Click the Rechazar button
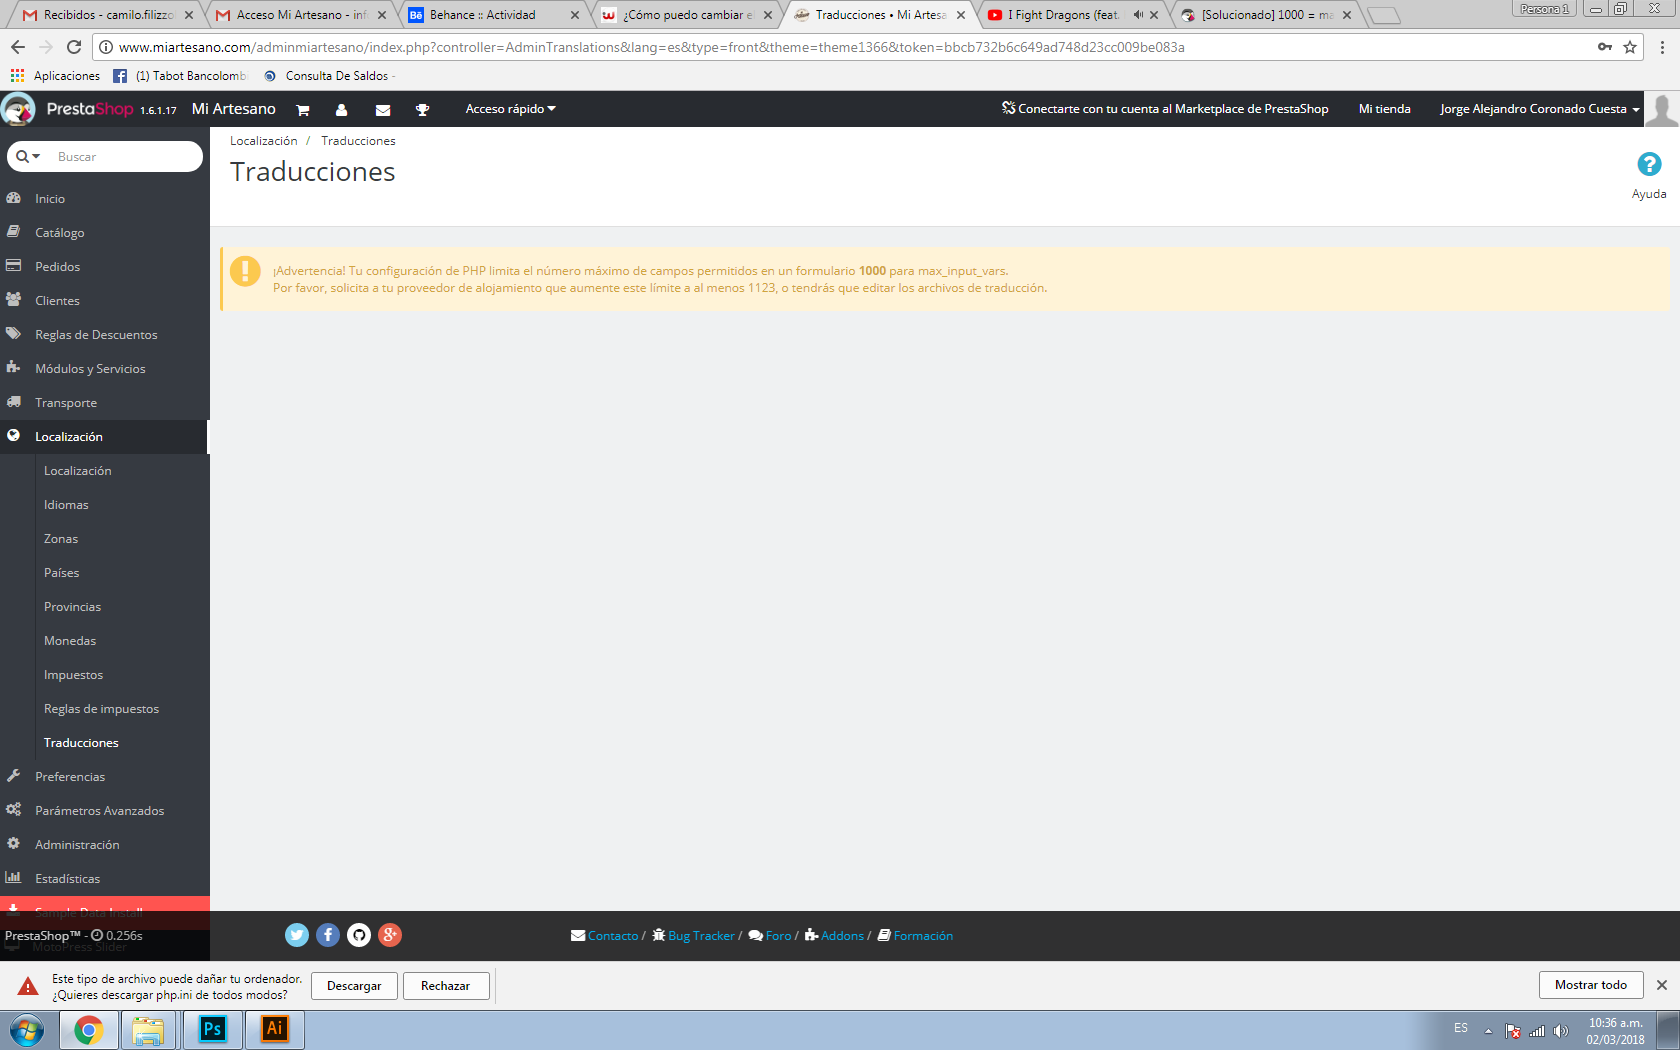Screen dimensions: 1680x1050 pos(445,986)
